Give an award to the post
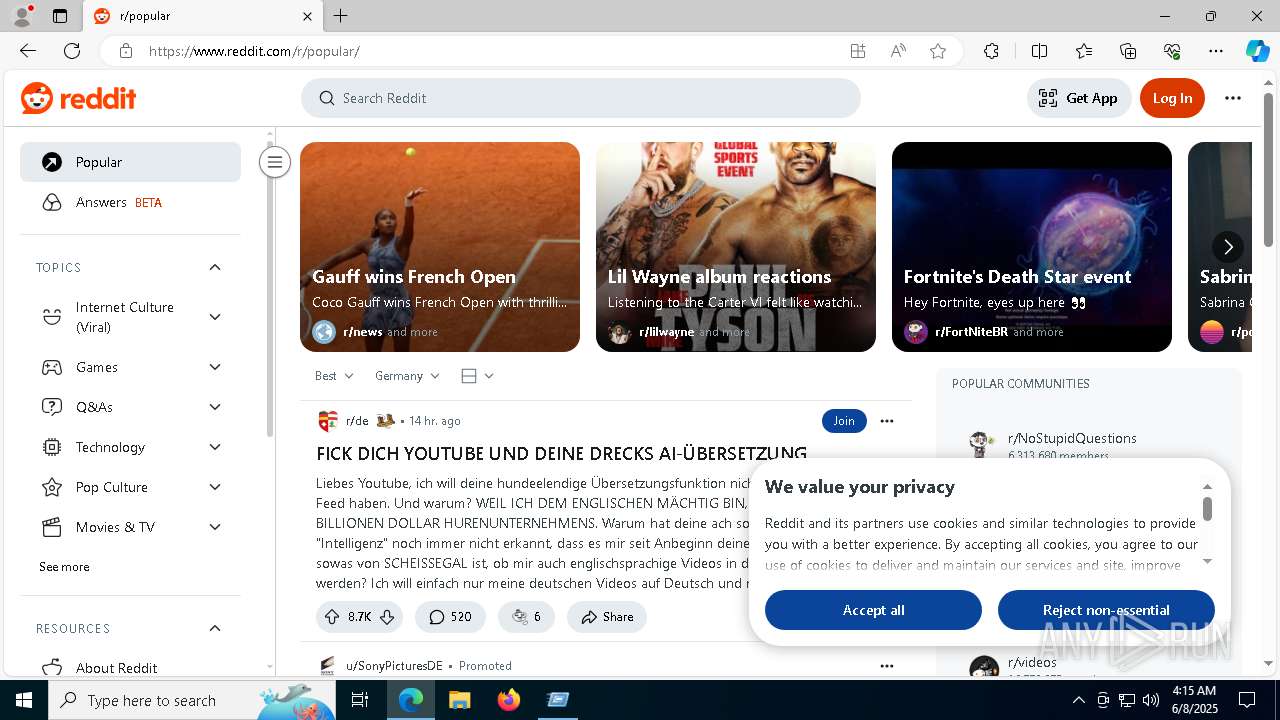 pyautogui.click(x=526, y=617)
